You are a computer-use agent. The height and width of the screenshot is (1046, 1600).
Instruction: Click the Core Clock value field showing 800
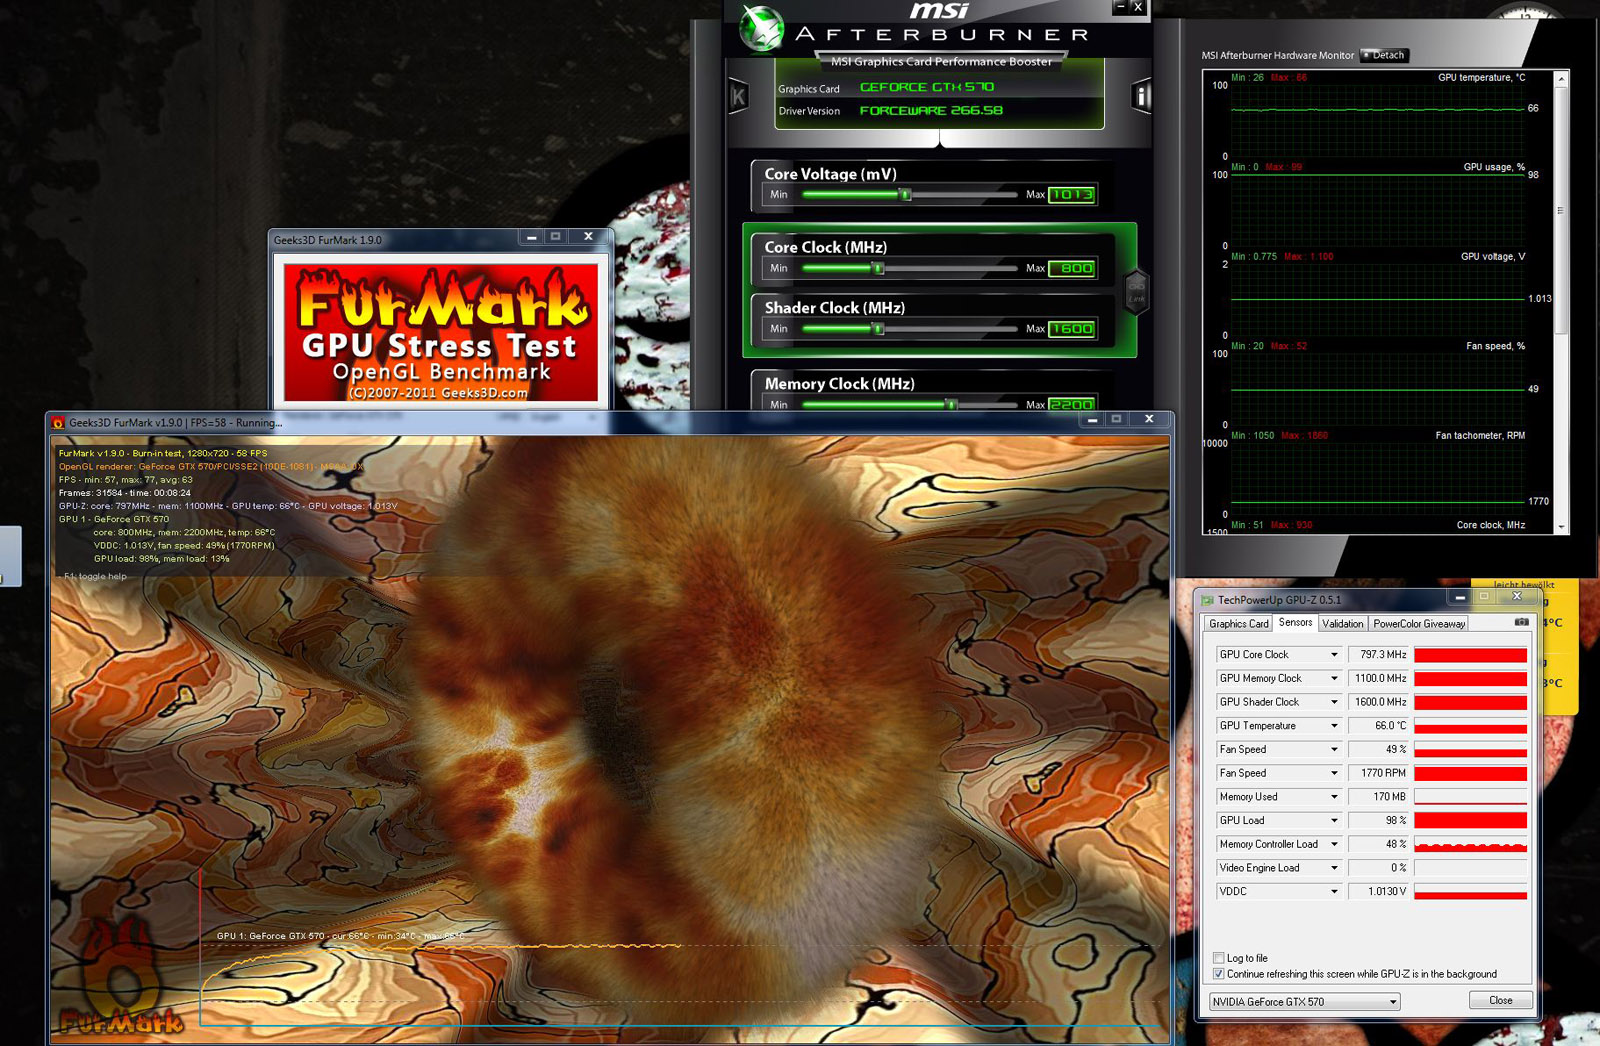pyautogui.click(x=1072, y=268)
